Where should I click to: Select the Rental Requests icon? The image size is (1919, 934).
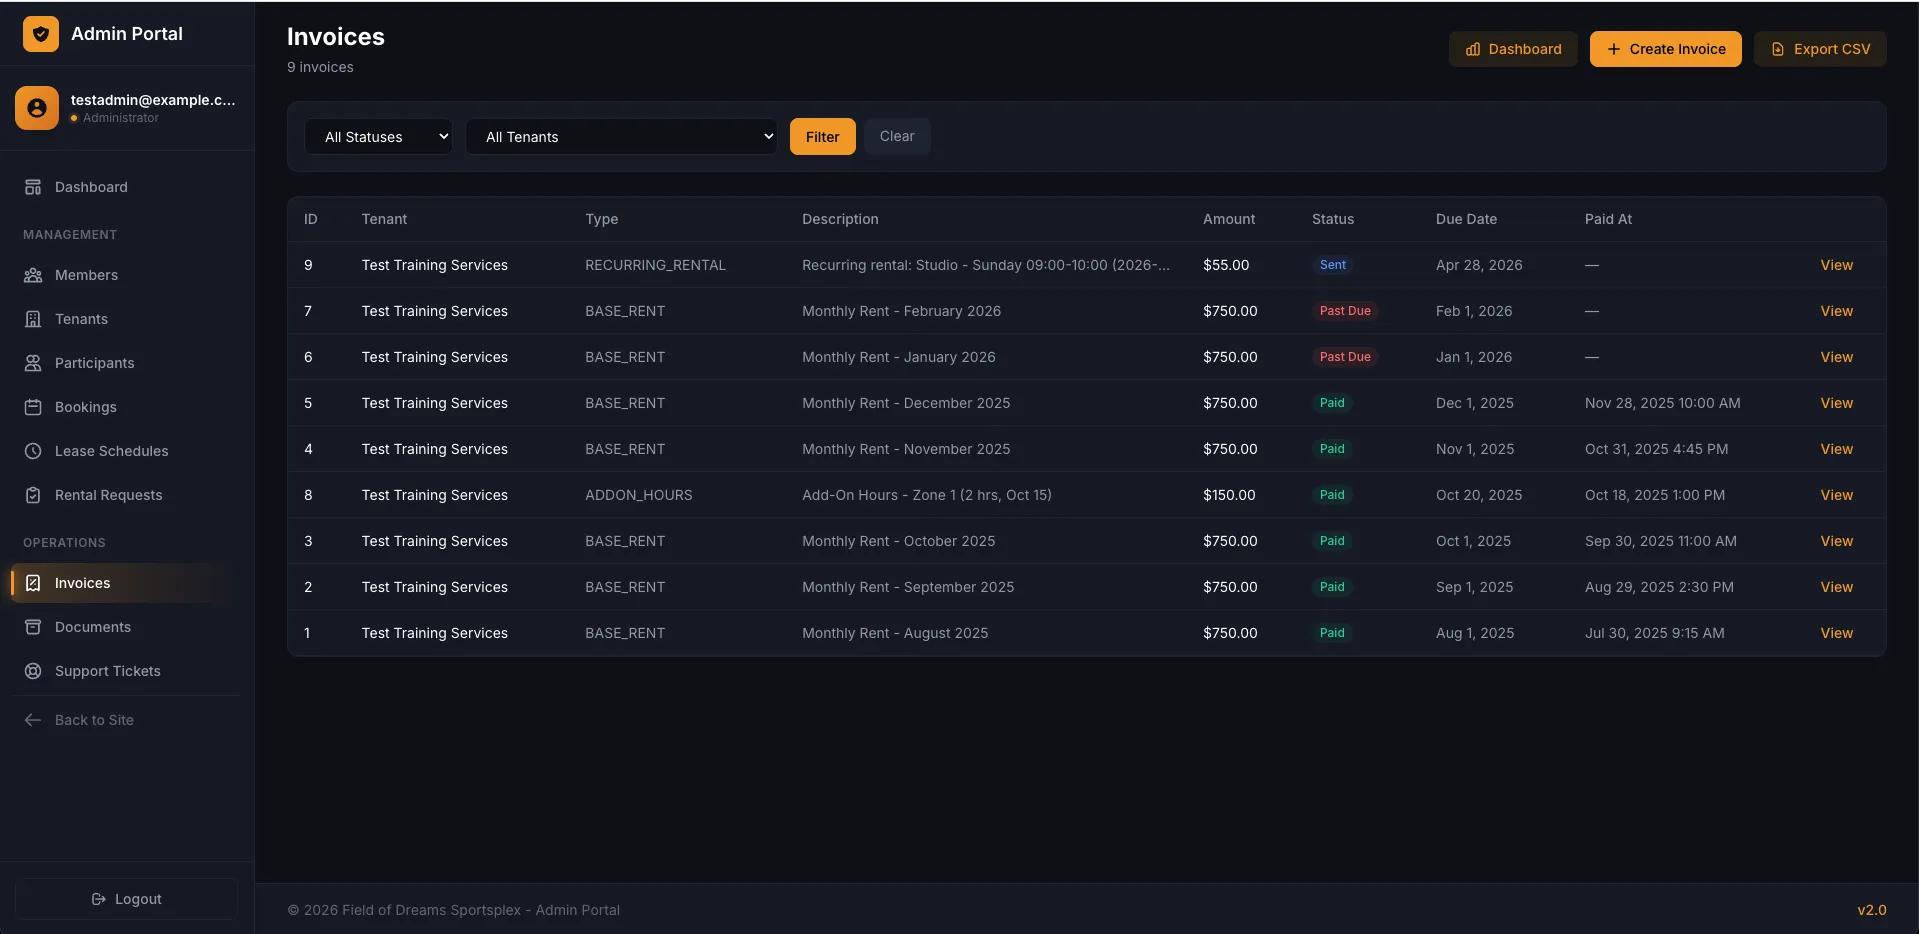coord(34,495)
